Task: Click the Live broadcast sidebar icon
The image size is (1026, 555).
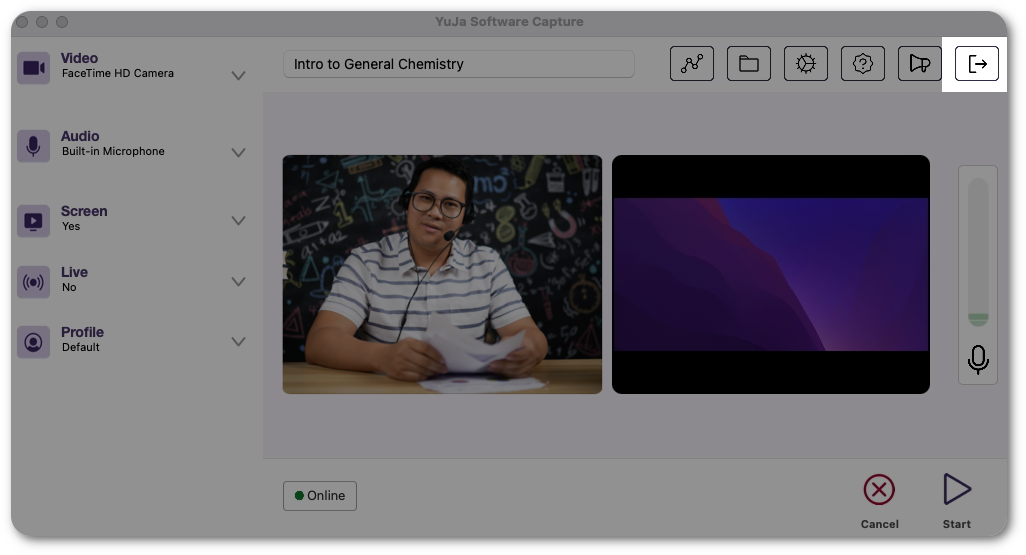Action: point(33,282)
